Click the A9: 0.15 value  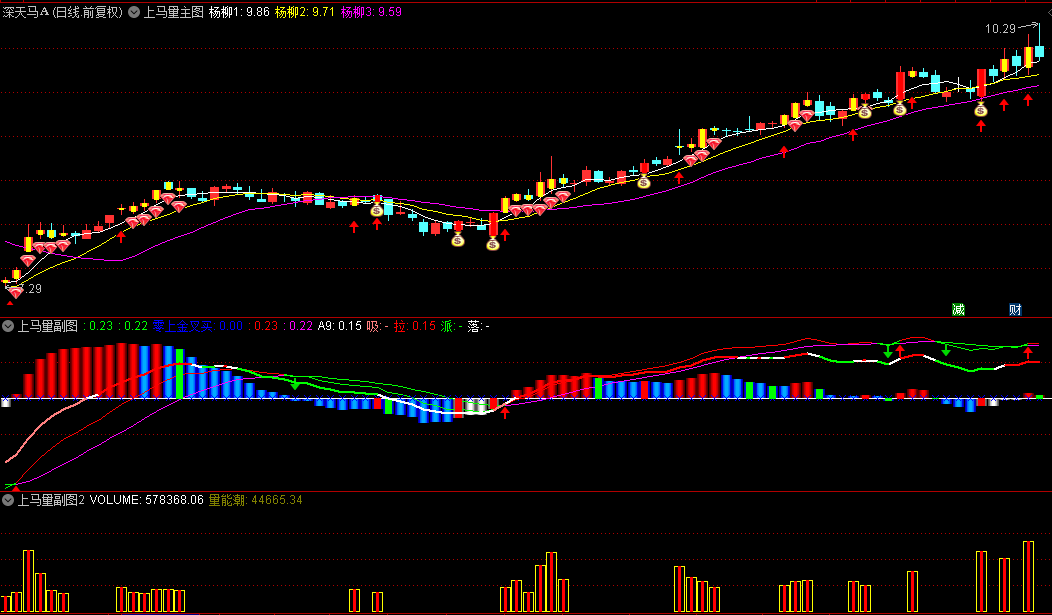pos(339,327)
